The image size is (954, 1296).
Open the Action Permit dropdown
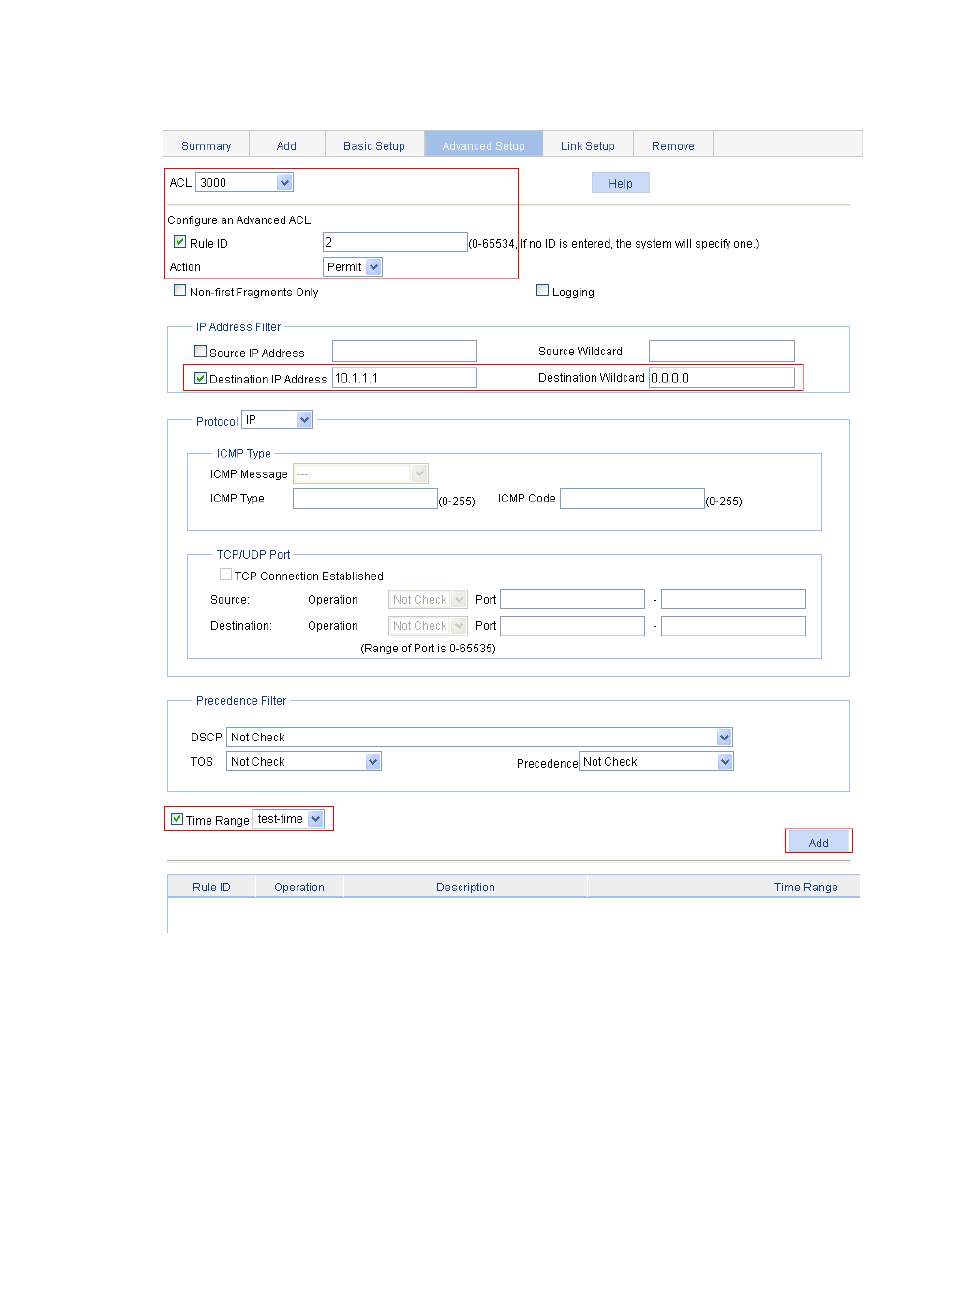pyautogui.click(x=353, y=267)
